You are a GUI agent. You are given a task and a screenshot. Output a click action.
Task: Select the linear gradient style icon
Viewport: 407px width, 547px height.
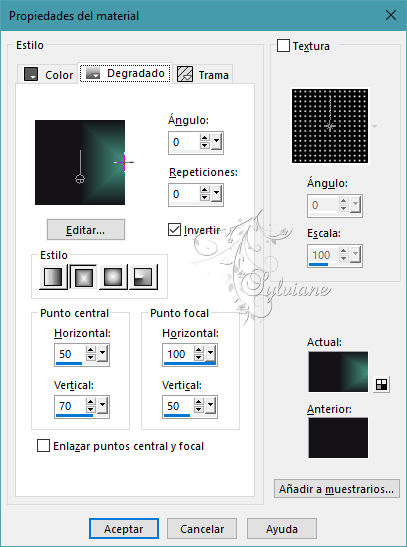pos(53,277)
